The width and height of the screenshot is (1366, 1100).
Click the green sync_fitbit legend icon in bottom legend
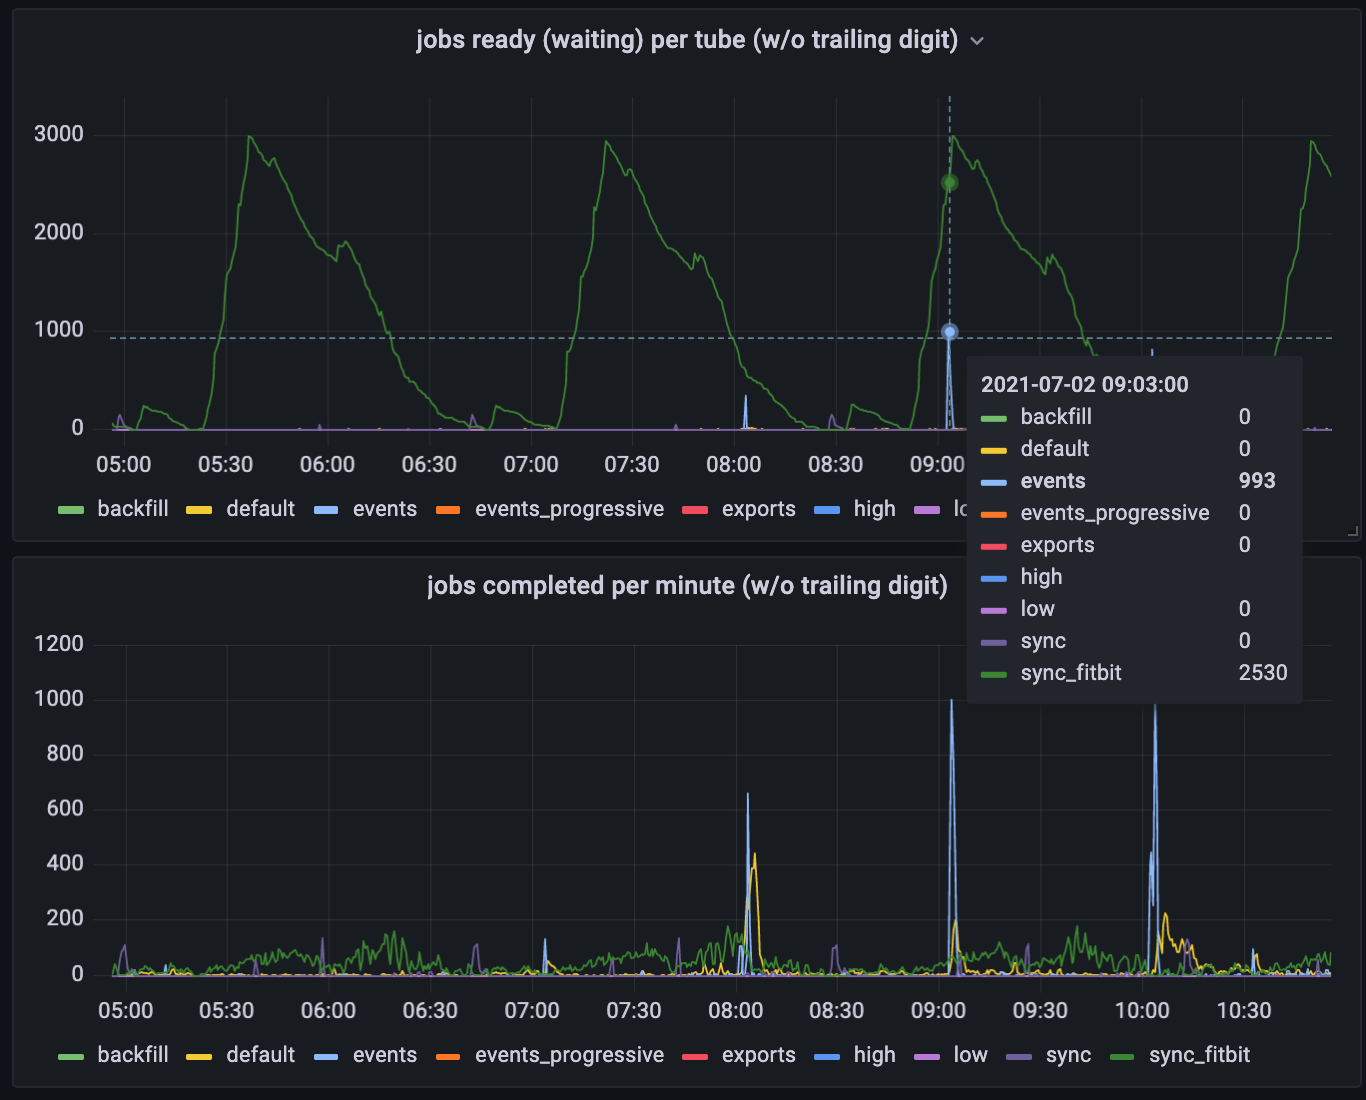point(1125,1055)
